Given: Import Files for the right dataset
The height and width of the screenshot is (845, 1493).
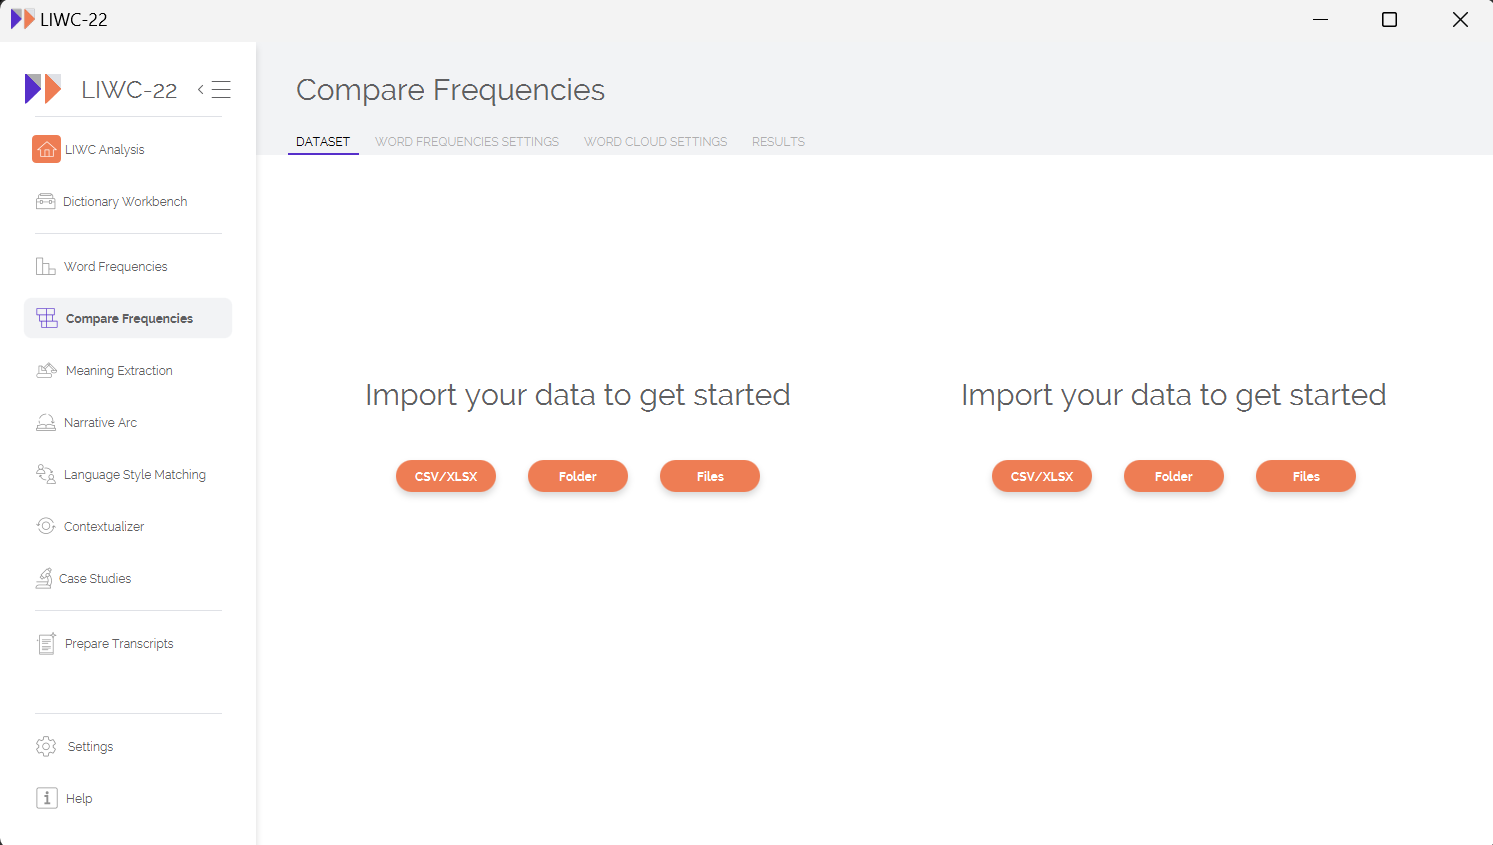Looking at the screenshot, I should (1306, 476).
